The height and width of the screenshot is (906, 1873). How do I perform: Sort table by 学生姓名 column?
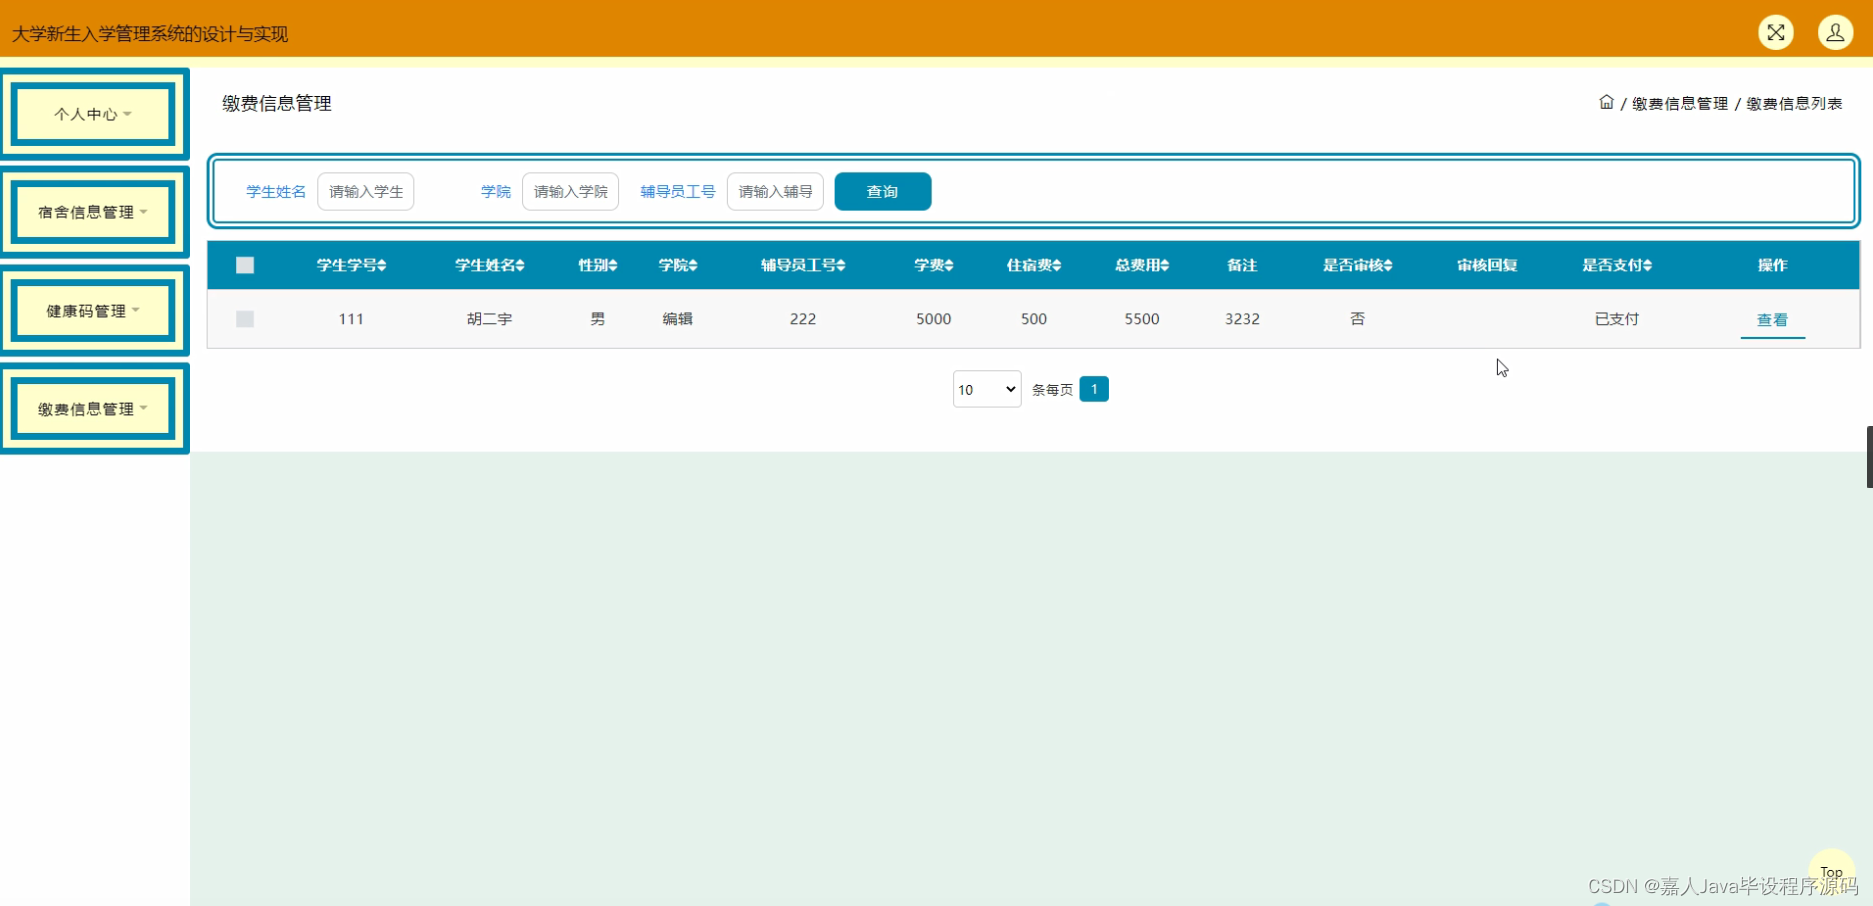pos(489,265)
